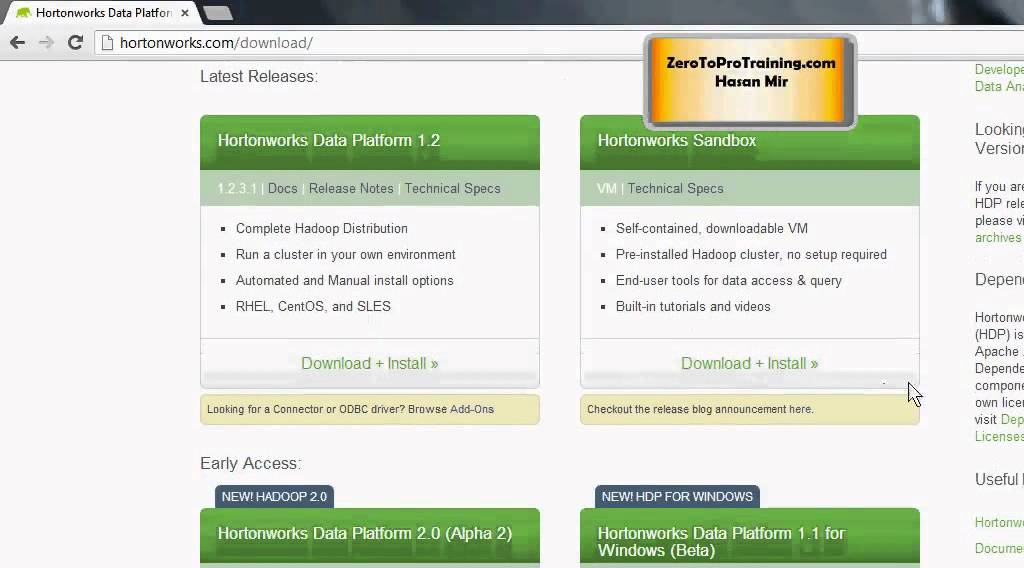Open the 1.2.3.1 version link
The image size is (1024, 568).
click(237, 189)
